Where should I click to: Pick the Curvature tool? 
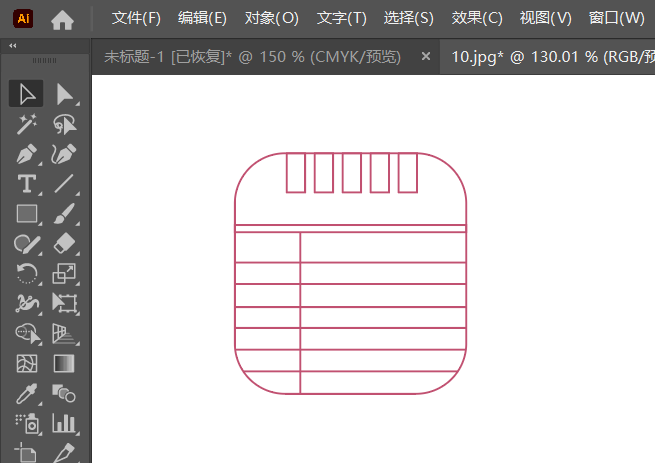(64, 154)
